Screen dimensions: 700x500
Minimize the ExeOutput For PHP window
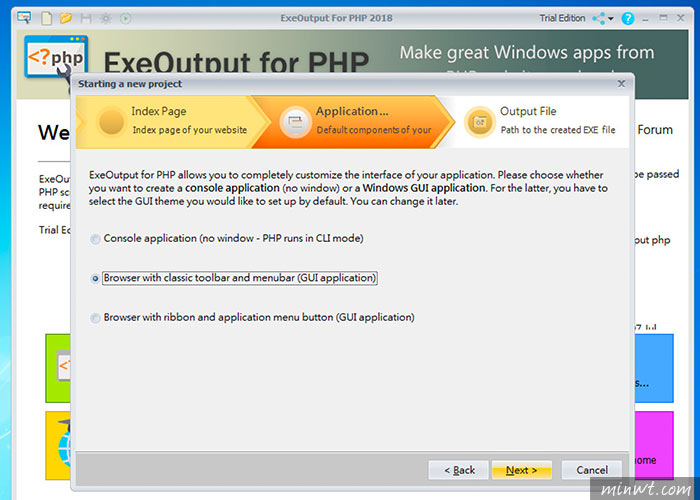645,19
